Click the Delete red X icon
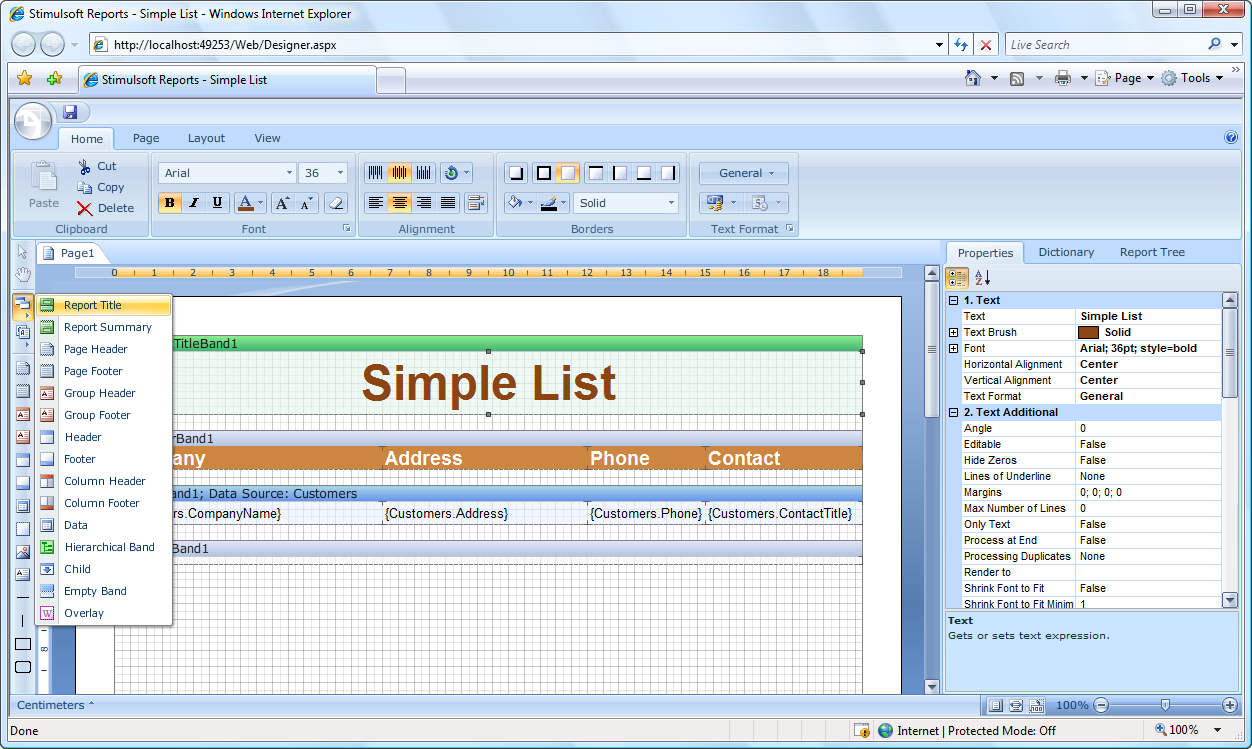 tap(85, 208)
